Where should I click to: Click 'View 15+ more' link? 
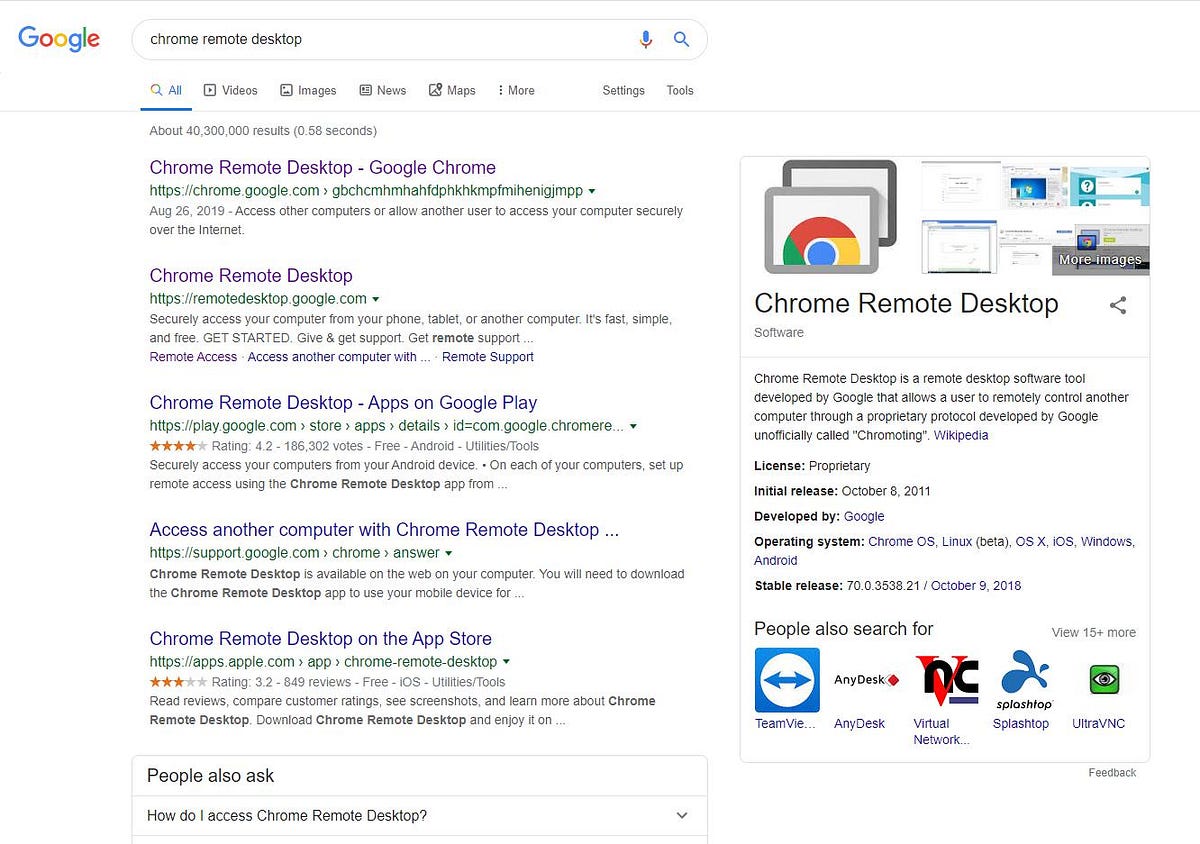[1093, 632]
